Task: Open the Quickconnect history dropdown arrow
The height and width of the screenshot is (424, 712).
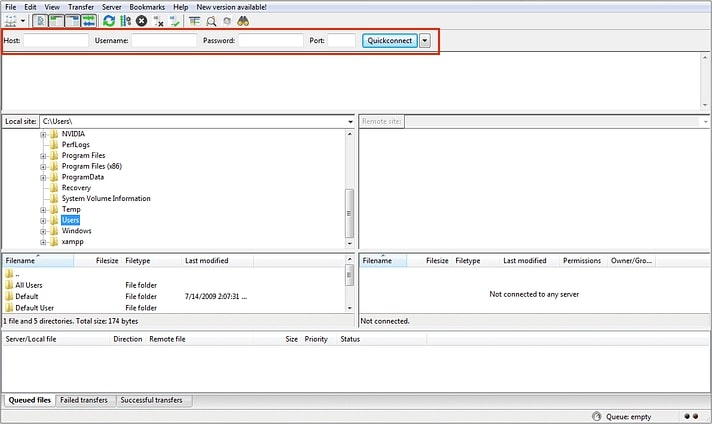Action: (425, 40)
